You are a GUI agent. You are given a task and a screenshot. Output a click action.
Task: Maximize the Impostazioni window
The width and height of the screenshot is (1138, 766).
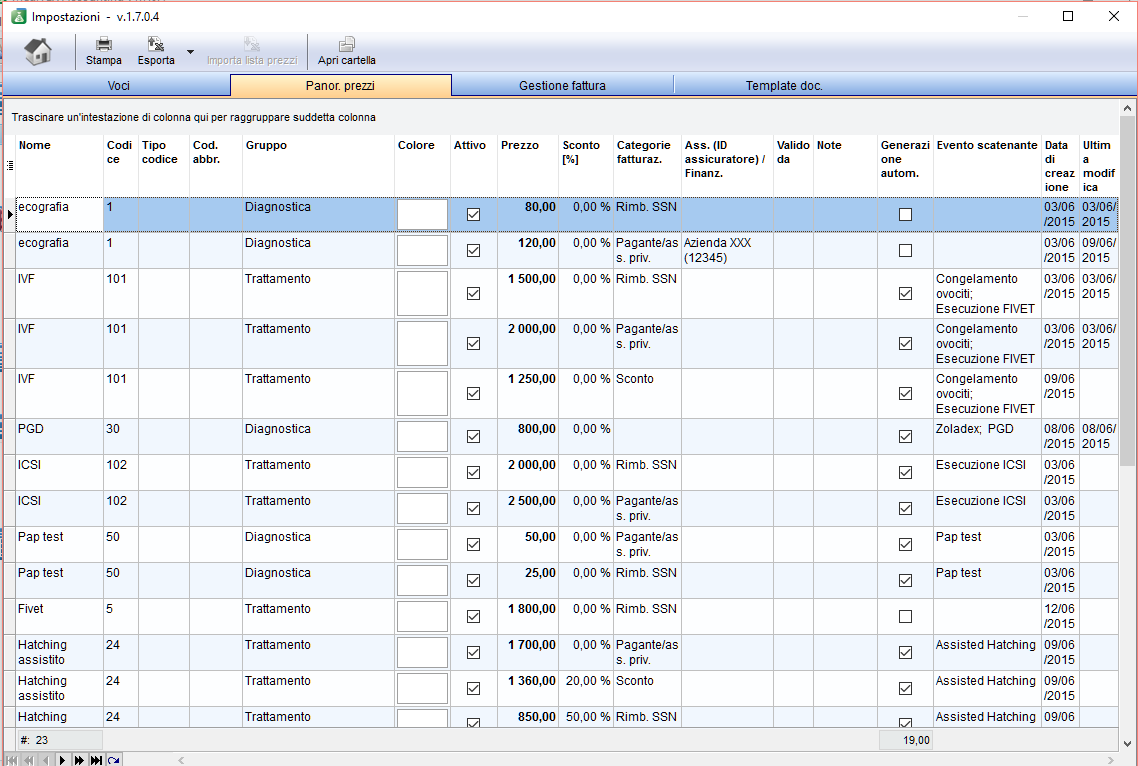pyautogui.click(x=1068, y=16)
